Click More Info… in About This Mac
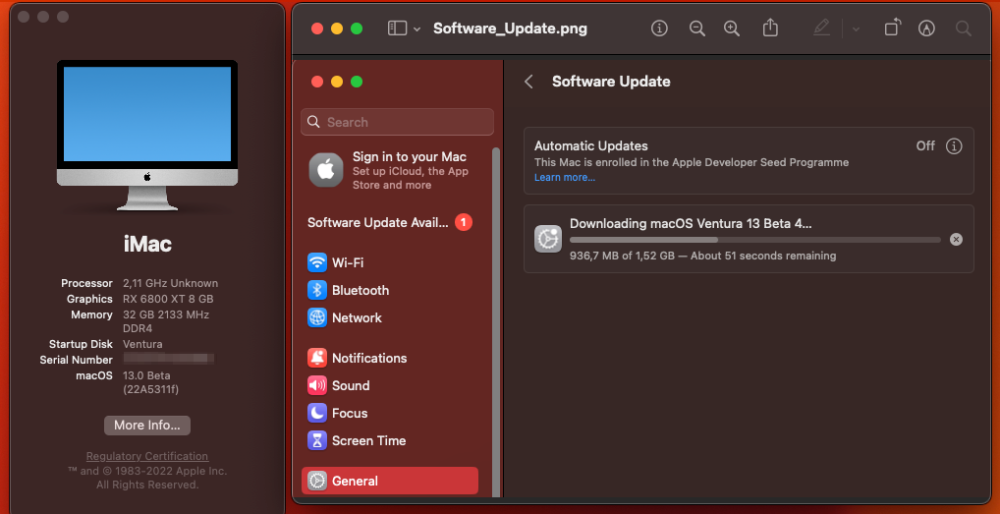This screenshot has width=1000, height=514. tap(147, 425)
